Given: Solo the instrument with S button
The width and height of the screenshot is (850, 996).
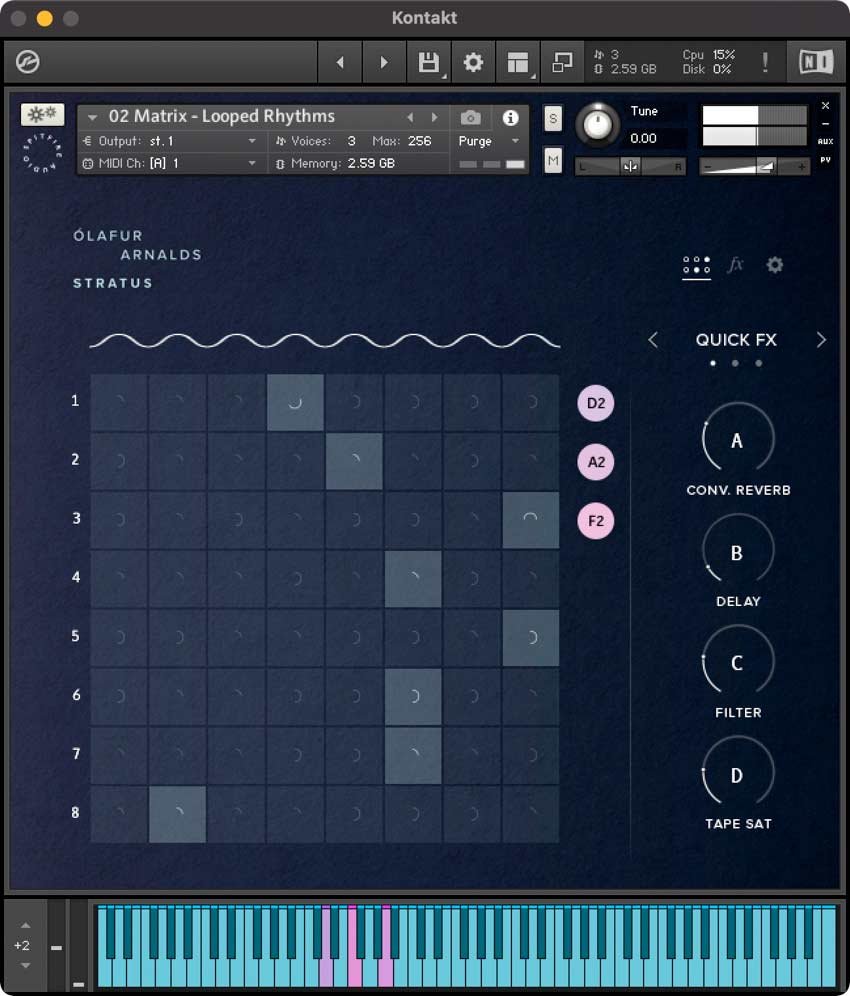Looking at the screenshot, I should pyautogui.click(x=553, y=119).
